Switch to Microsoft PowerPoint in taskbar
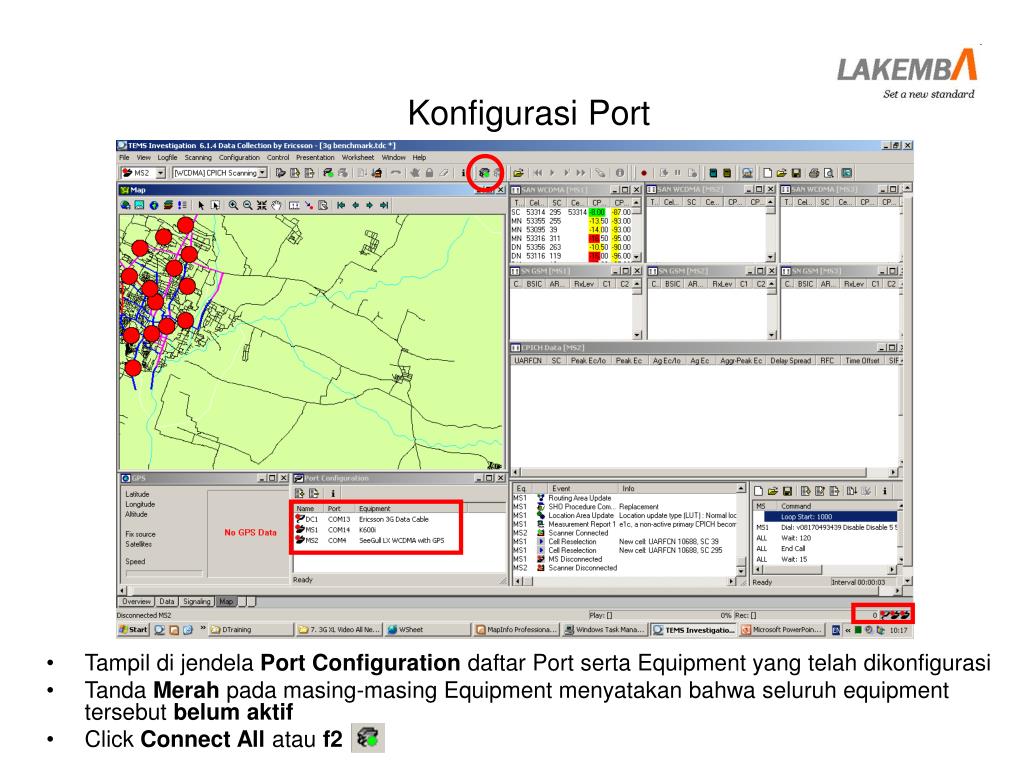The image size is (1024, 768). tap(782, 630)
